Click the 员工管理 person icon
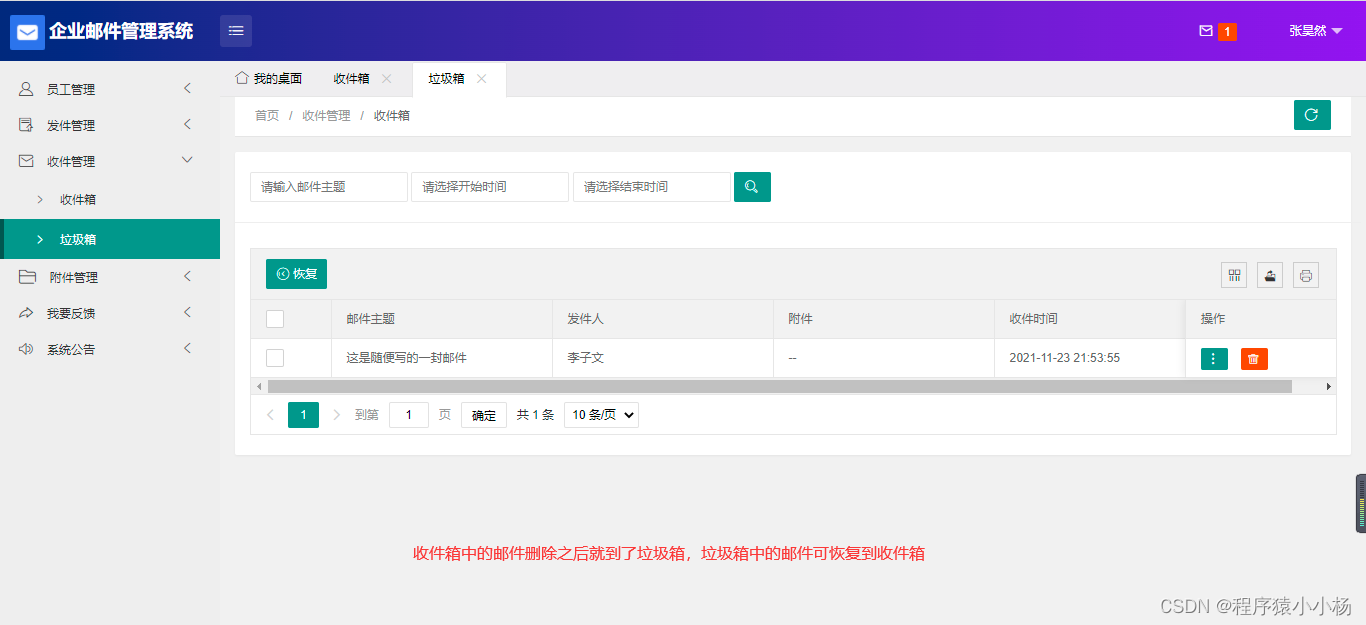Image resolution: width=1366 pixels, height=625 pixels. click(x=26, y=89)
